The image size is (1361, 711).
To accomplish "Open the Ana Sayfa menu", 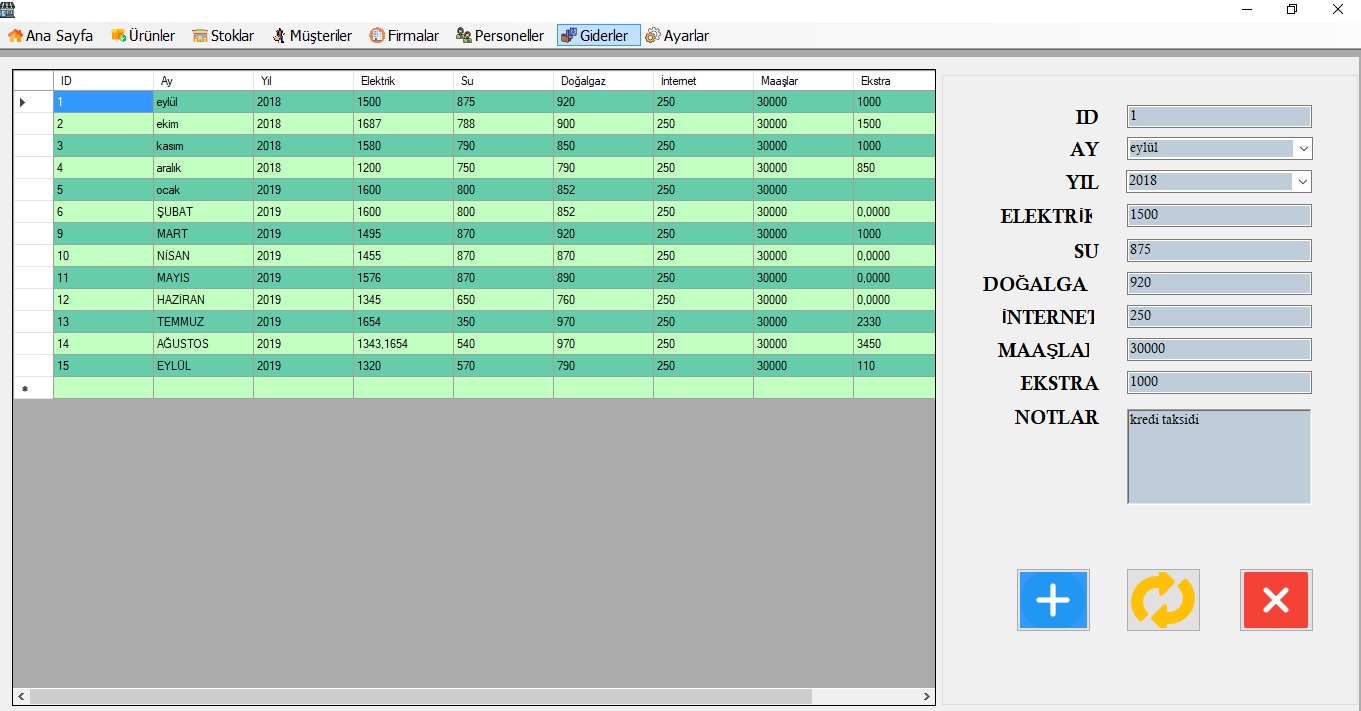I will (x=51, y=35).
